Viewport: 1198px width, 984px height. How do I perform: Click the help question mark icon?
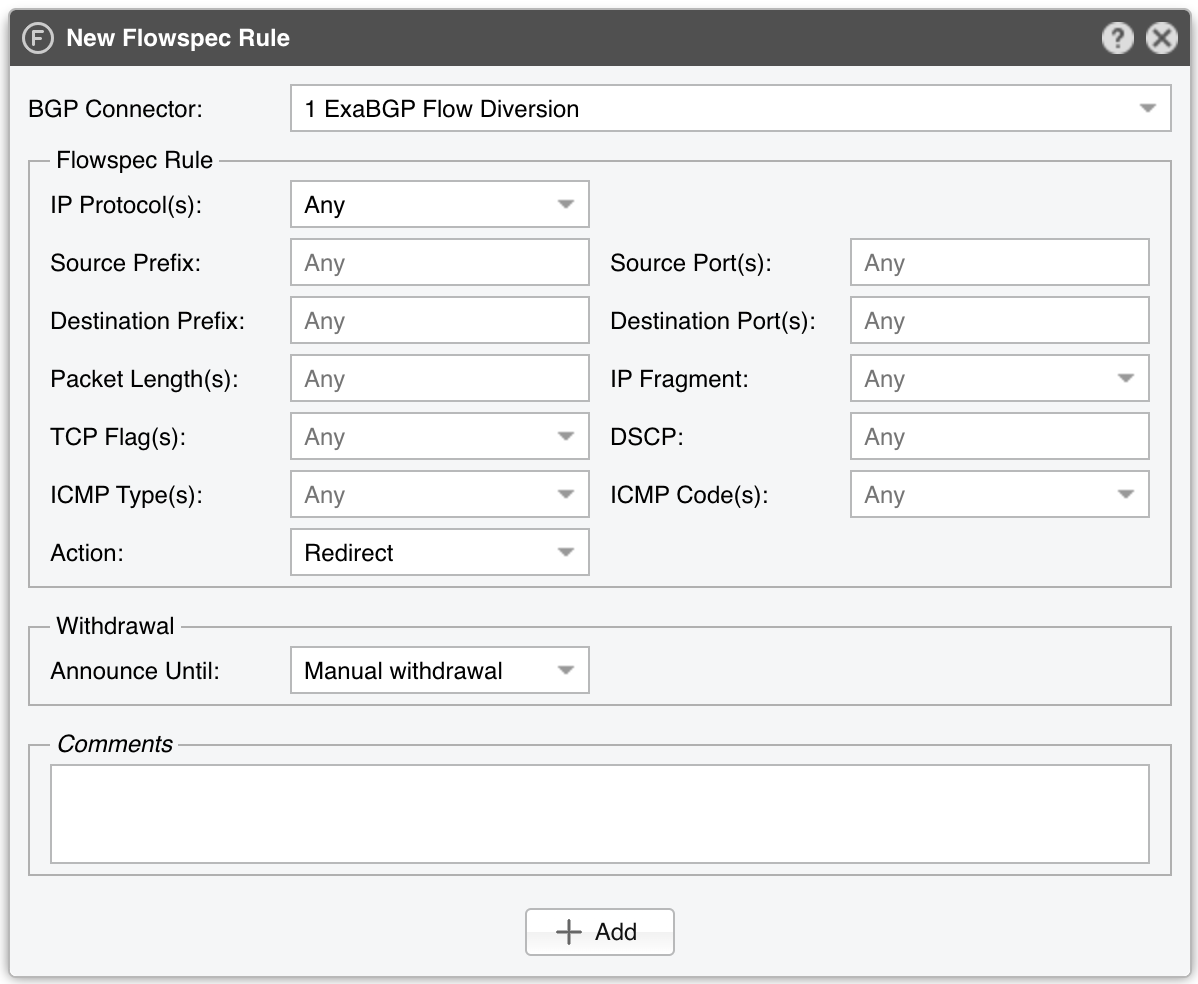click(1117, 38)
